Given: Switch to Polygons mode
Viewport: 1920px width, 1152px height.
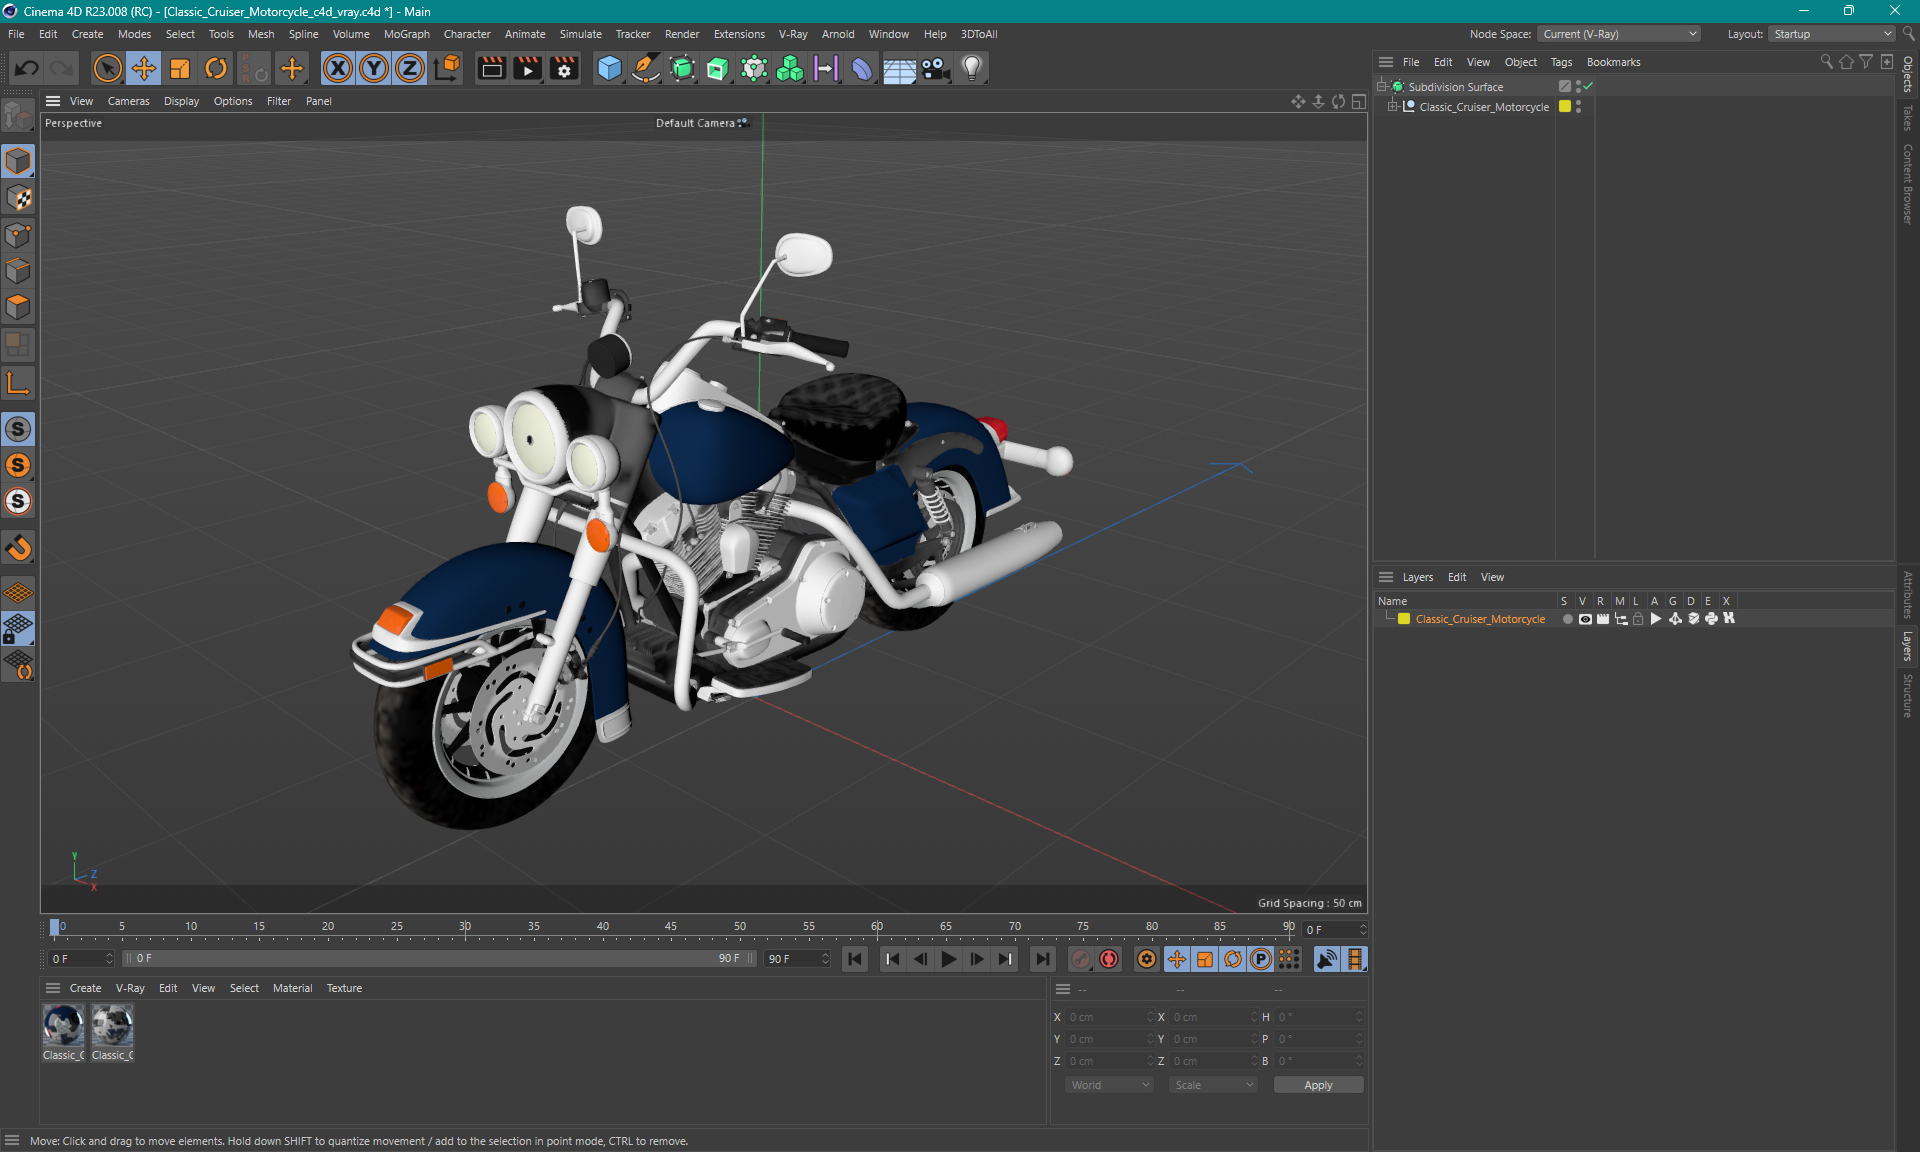Looking at the screenshot, I should click(18, 307).
